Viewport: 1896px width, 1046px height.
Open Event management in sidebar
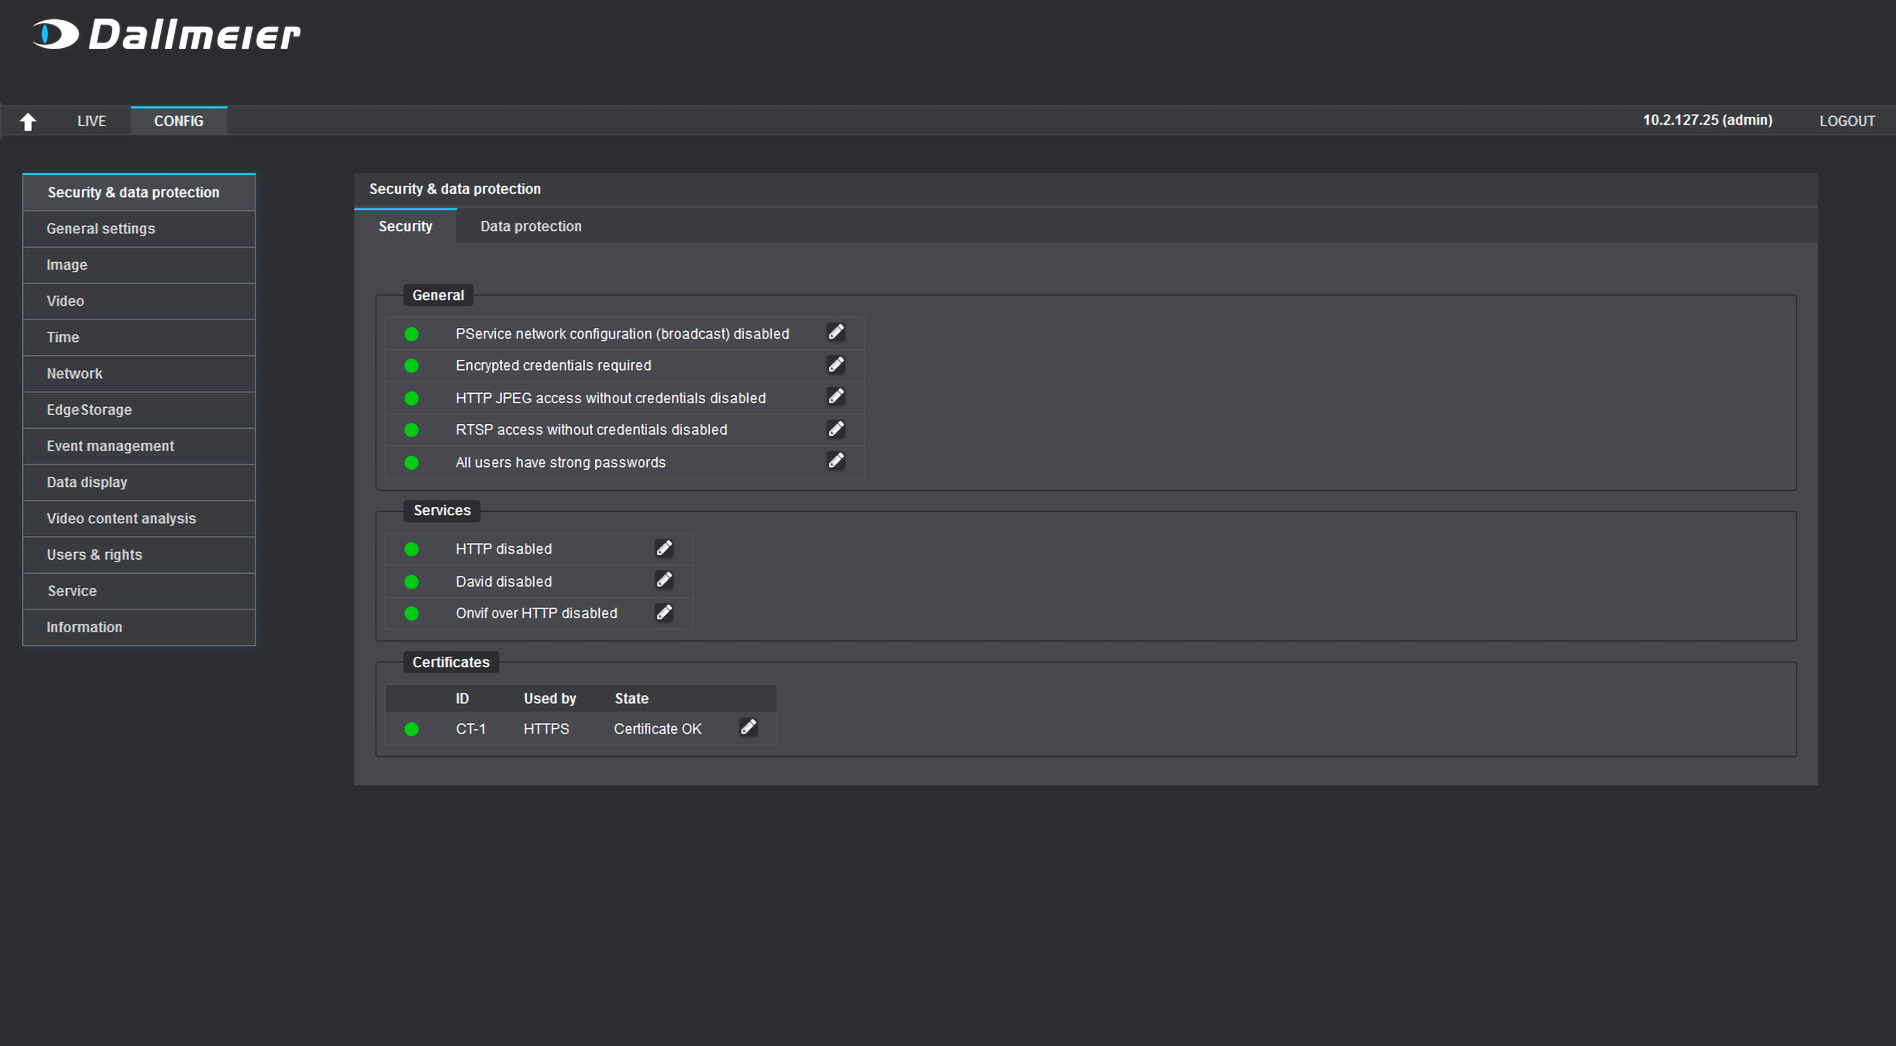click(110, 446)
